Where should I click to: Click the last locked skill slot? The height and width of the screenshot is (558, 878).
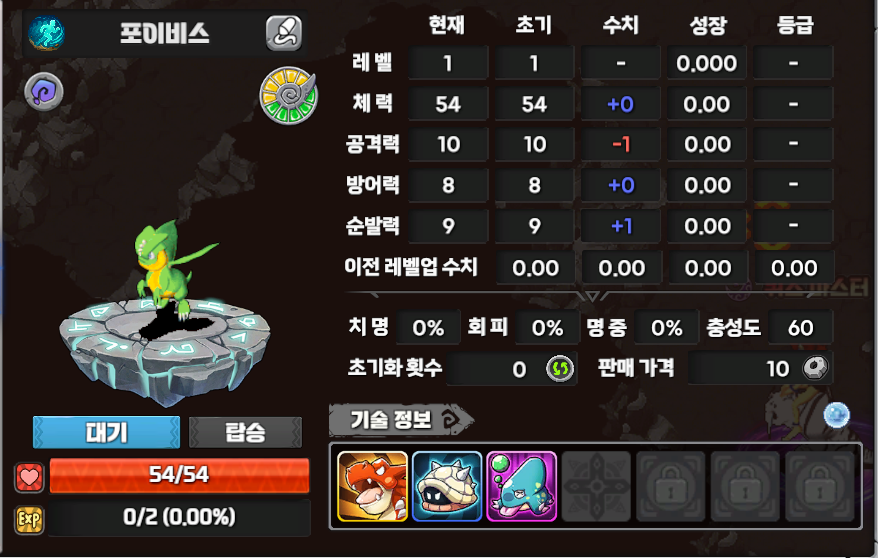(x=820, y=486)
